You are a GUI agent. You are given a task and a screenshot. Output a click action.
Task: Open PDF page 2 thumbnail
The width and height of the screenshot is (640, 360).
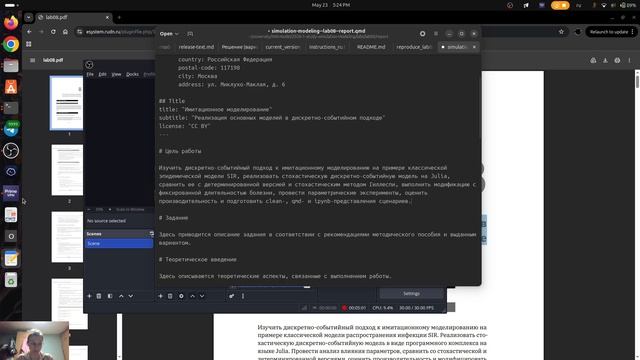tap(67, 170)
